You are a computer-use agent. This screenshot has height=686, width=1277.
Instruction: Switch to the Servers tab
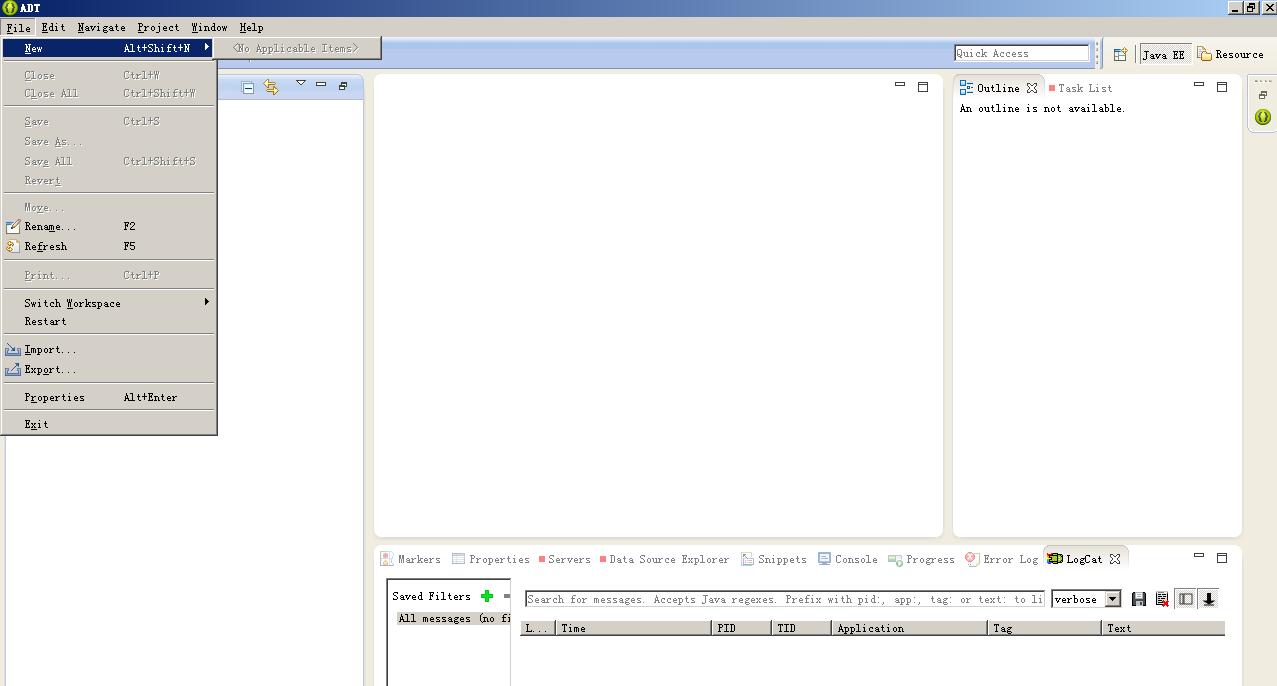pyautogui.click(x=565, y=559)
